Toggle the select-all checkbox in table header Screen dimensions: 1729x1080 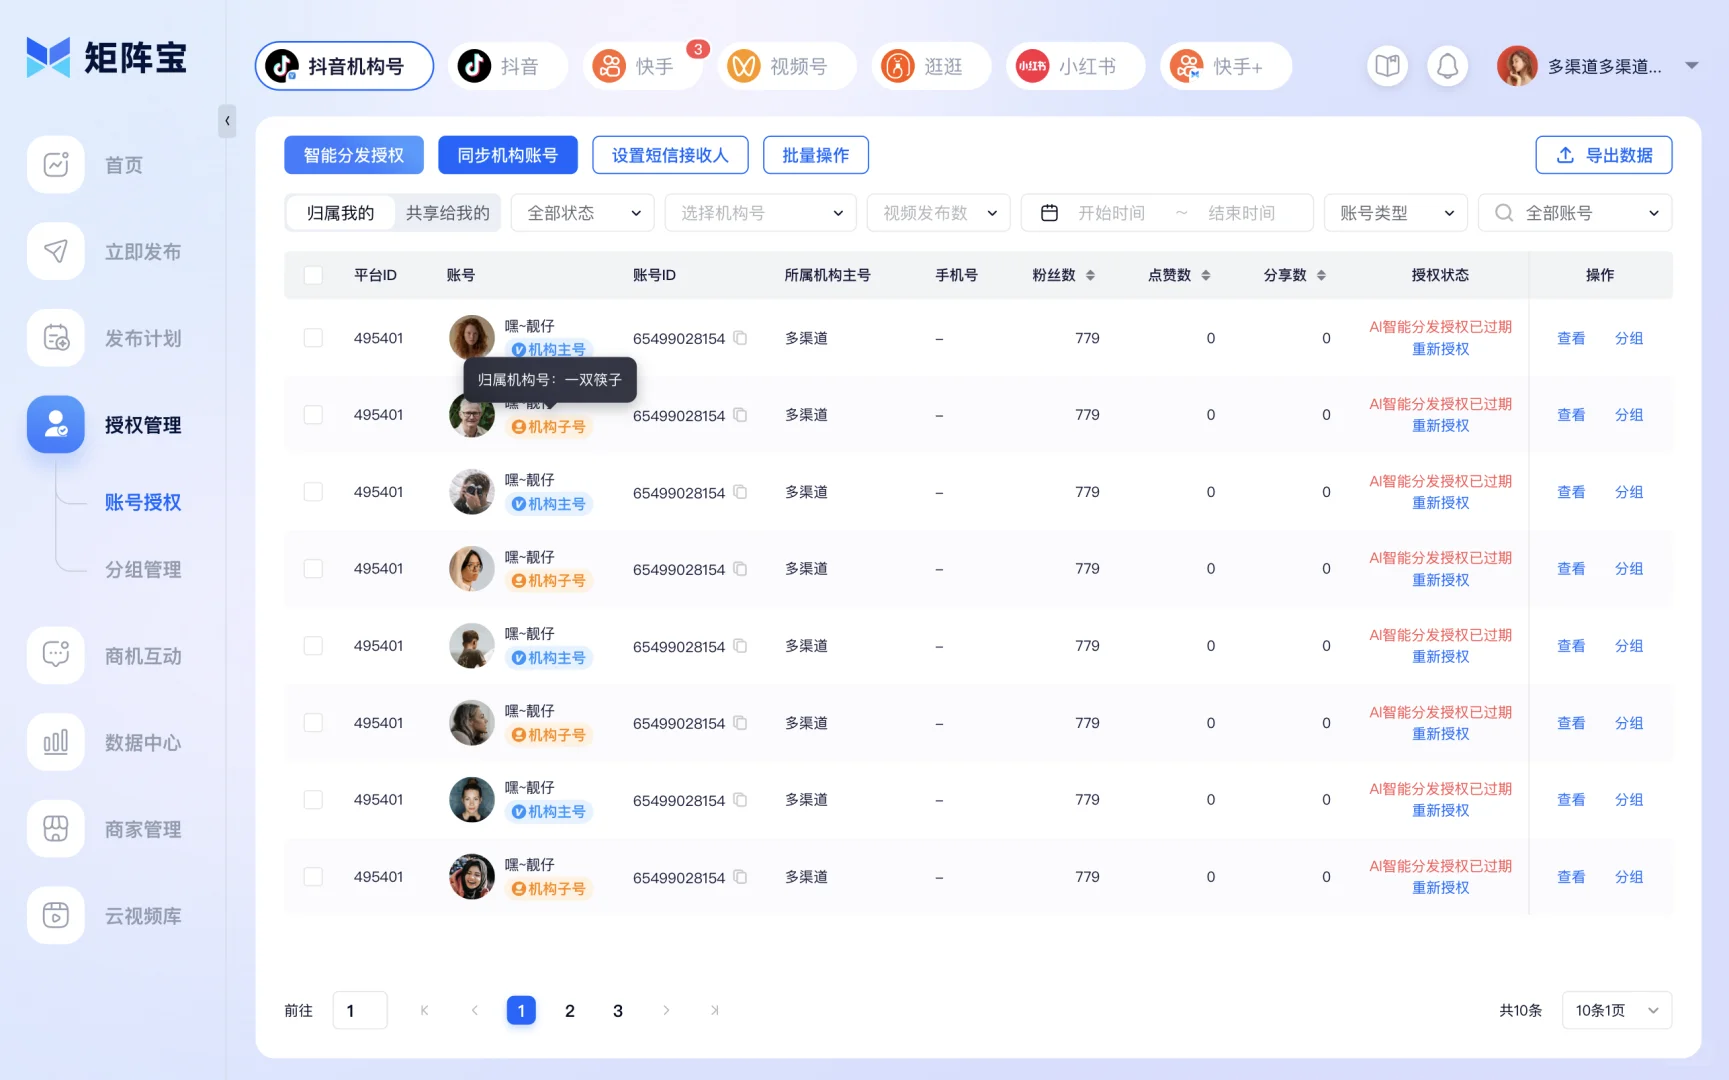(x=313, y=274)
